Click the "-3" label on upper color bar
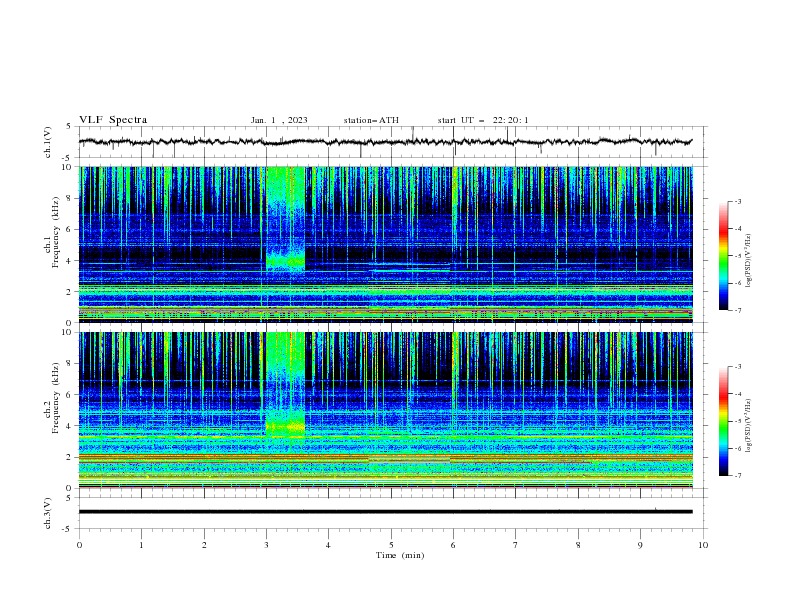792x612 pixels. (x=737, y=201)
